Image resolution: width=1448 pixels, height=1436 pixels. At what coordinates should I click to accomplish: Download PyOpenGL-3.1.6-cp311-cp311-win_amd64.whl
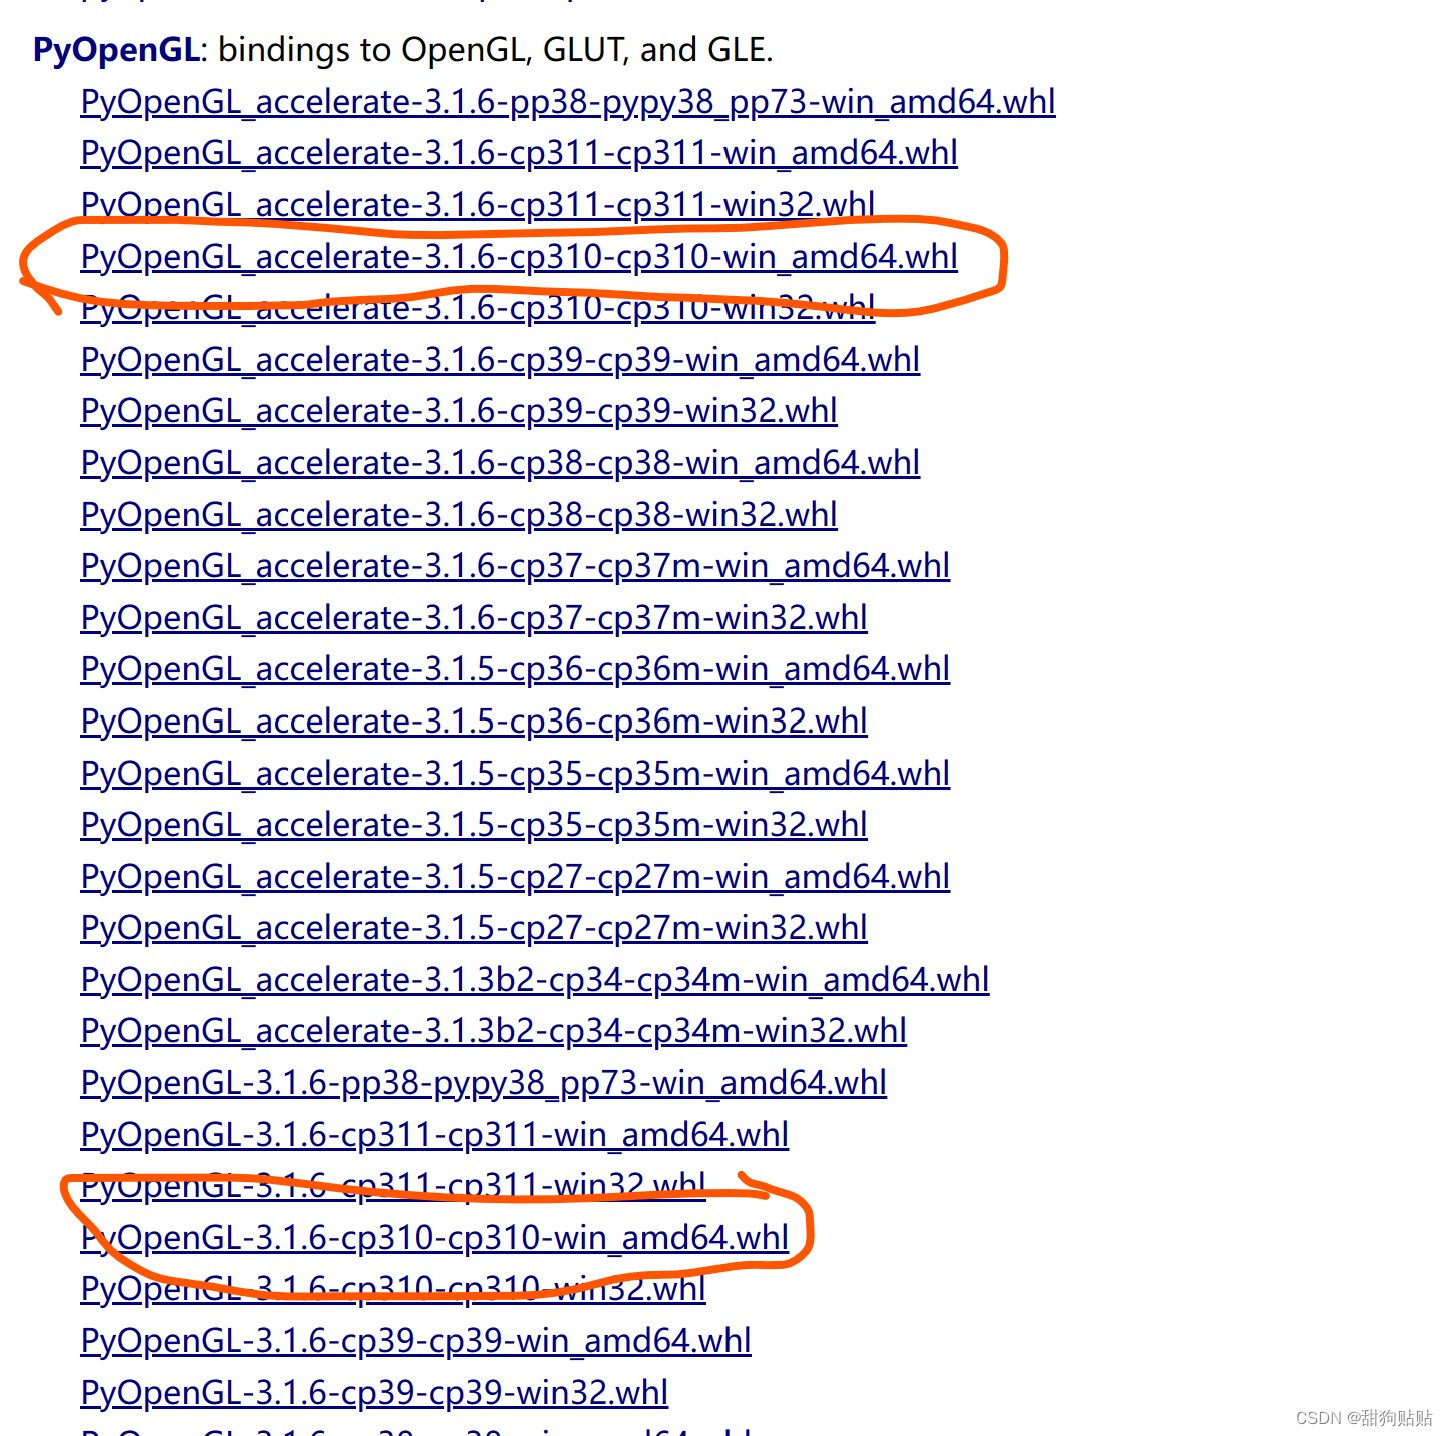pyautogui.click(x=435, y=1135)
